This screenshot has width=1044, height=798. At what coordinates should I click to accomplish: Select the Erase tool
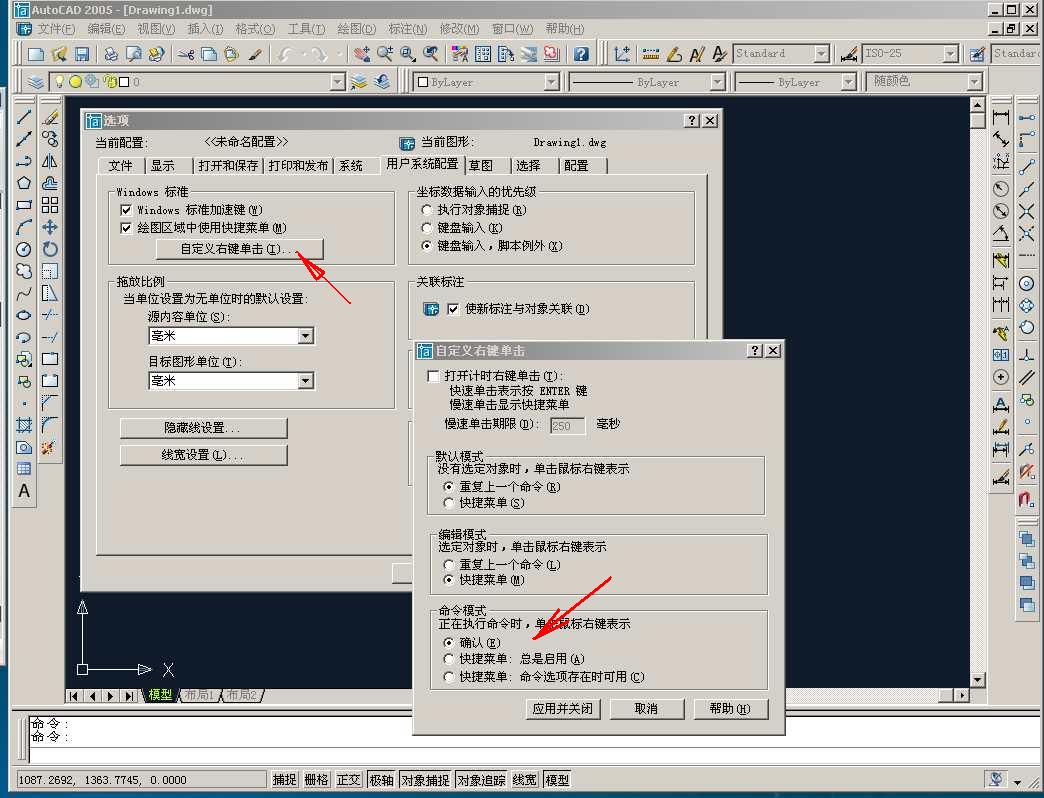50,117
